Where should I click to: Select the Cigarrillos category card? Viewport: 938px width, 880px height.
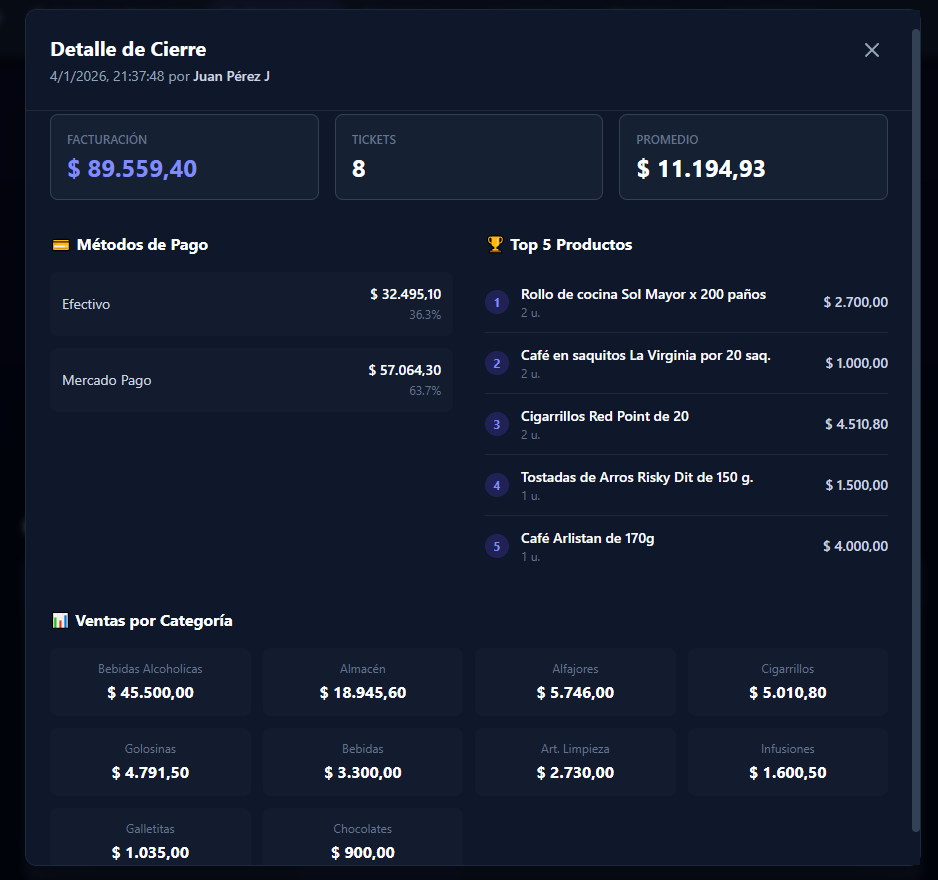[x=787, y=682]
